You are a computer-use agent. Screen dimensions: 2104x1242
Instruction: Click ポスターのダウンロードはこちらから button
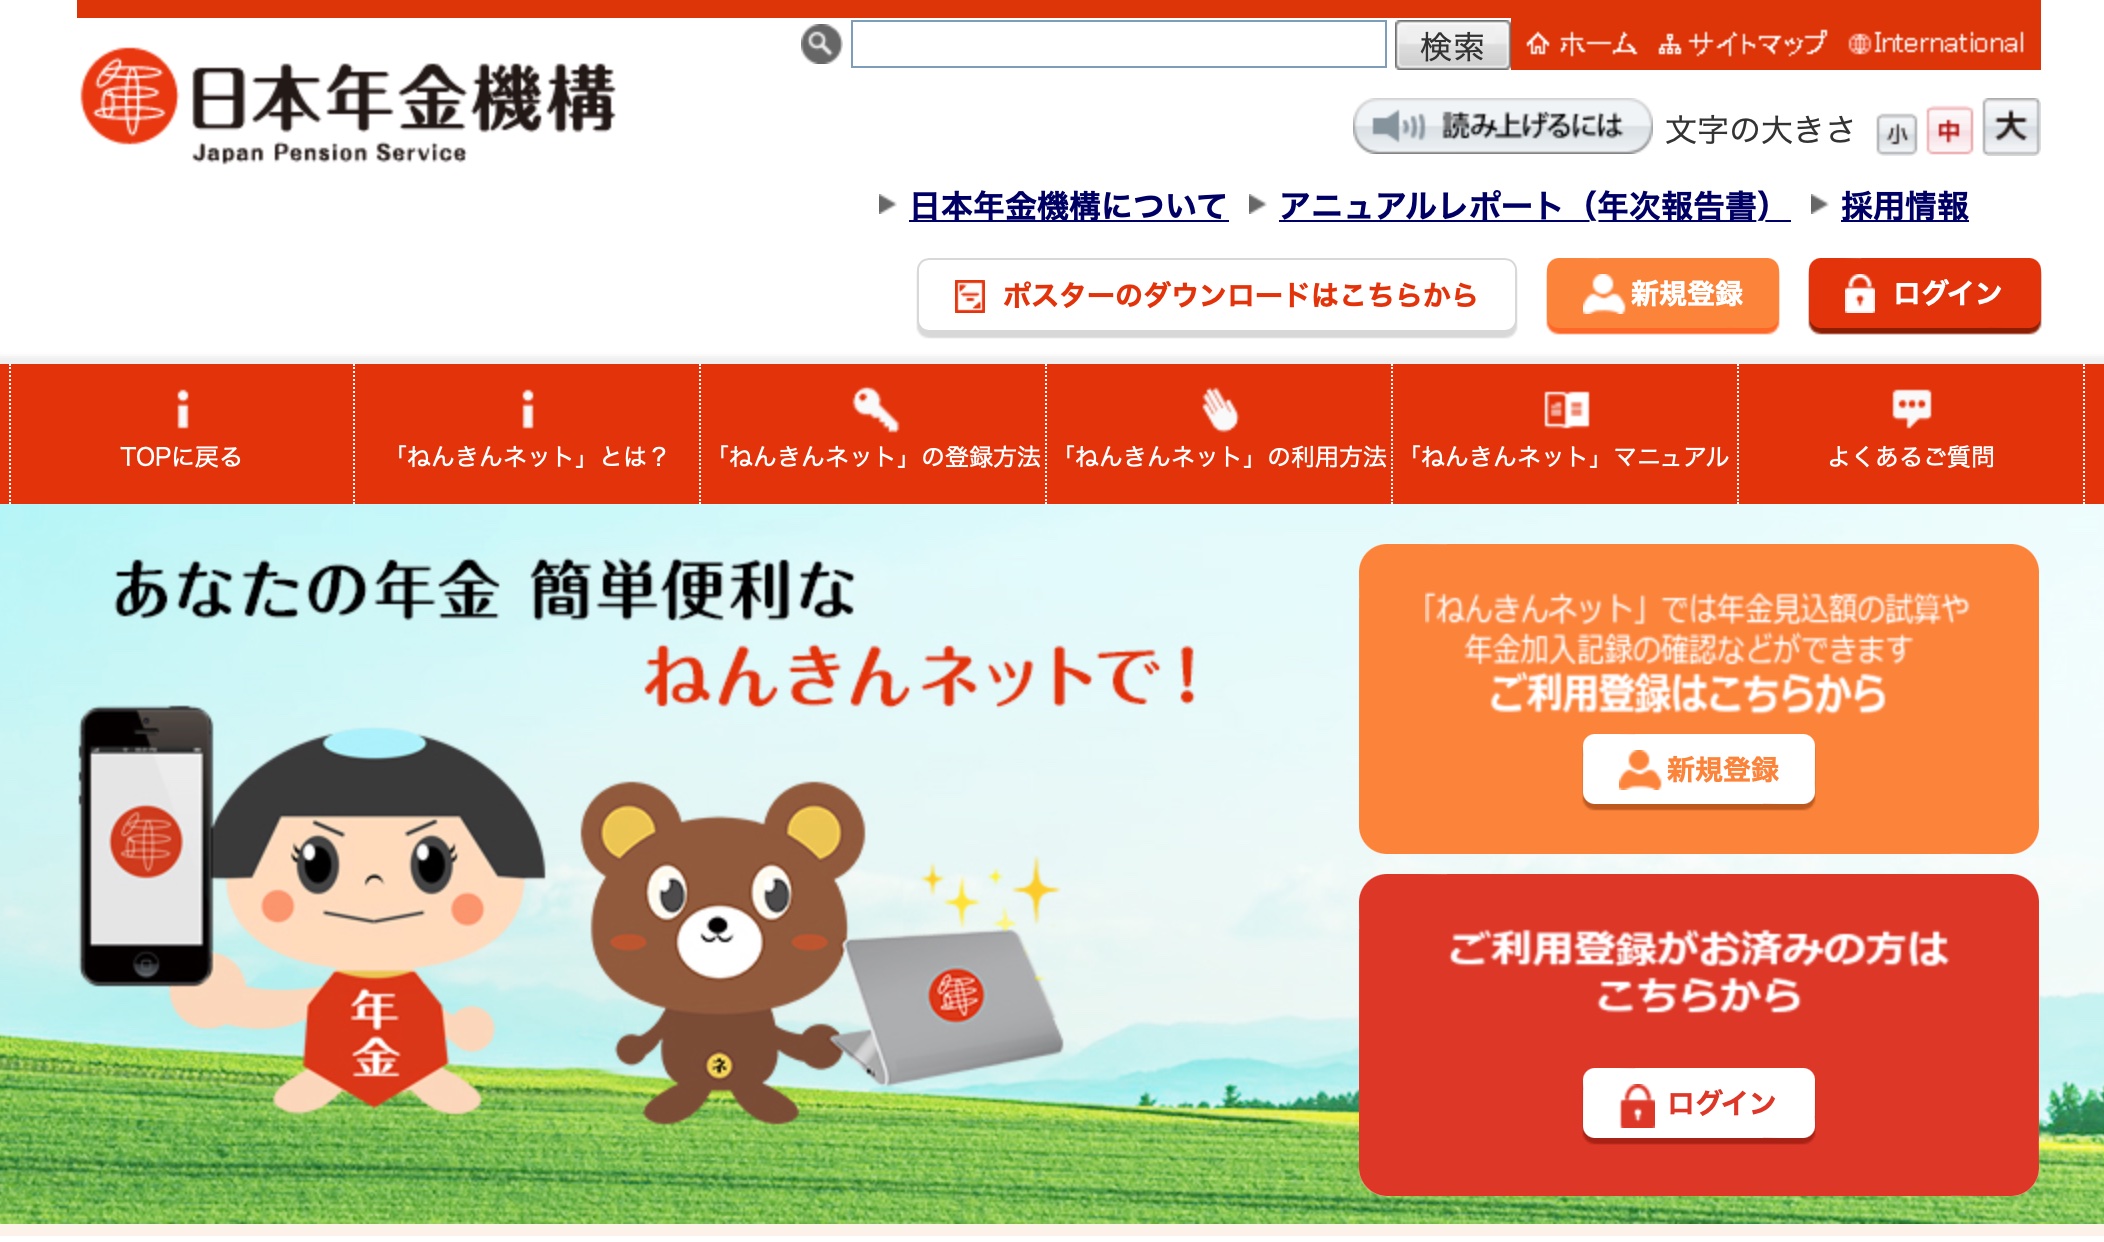pyautogui.click(x=1216, y=296)
